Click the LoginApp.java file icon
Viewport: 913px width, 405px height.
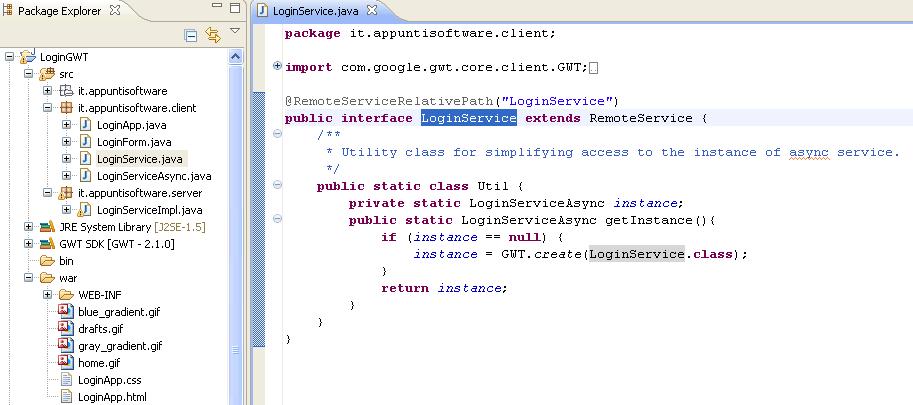[x=85, y=125]
